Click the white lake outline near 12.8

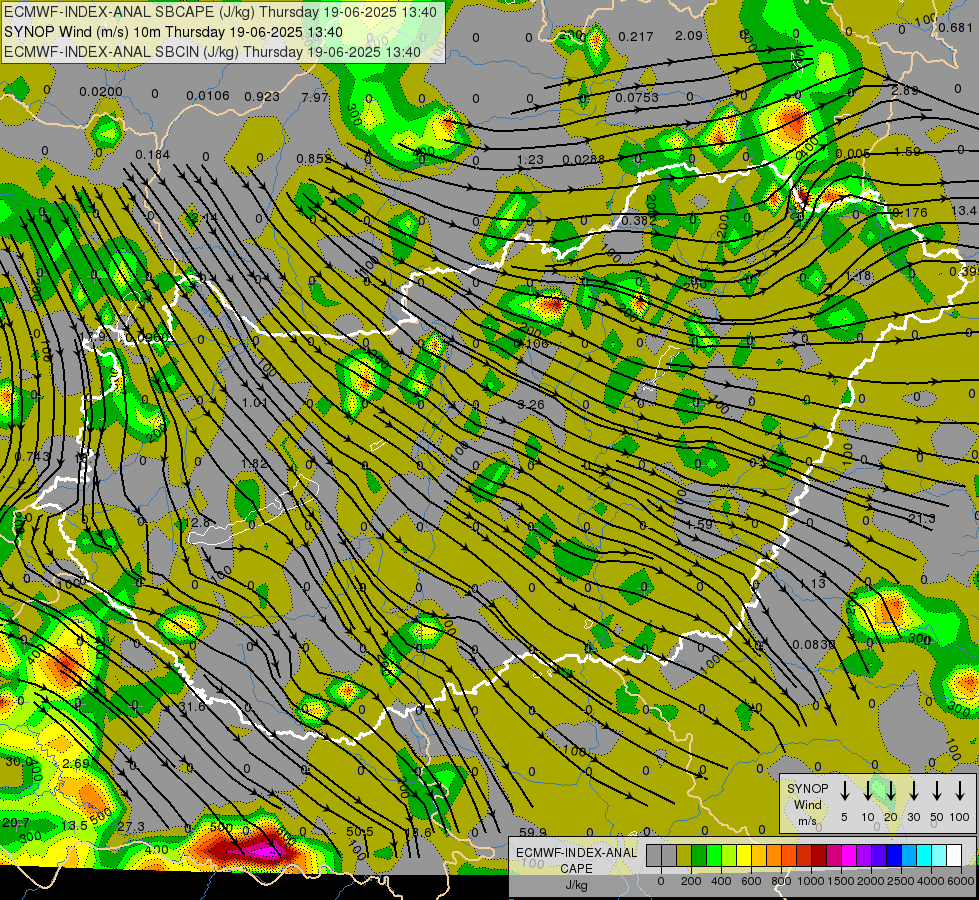[x=254, y=512]
